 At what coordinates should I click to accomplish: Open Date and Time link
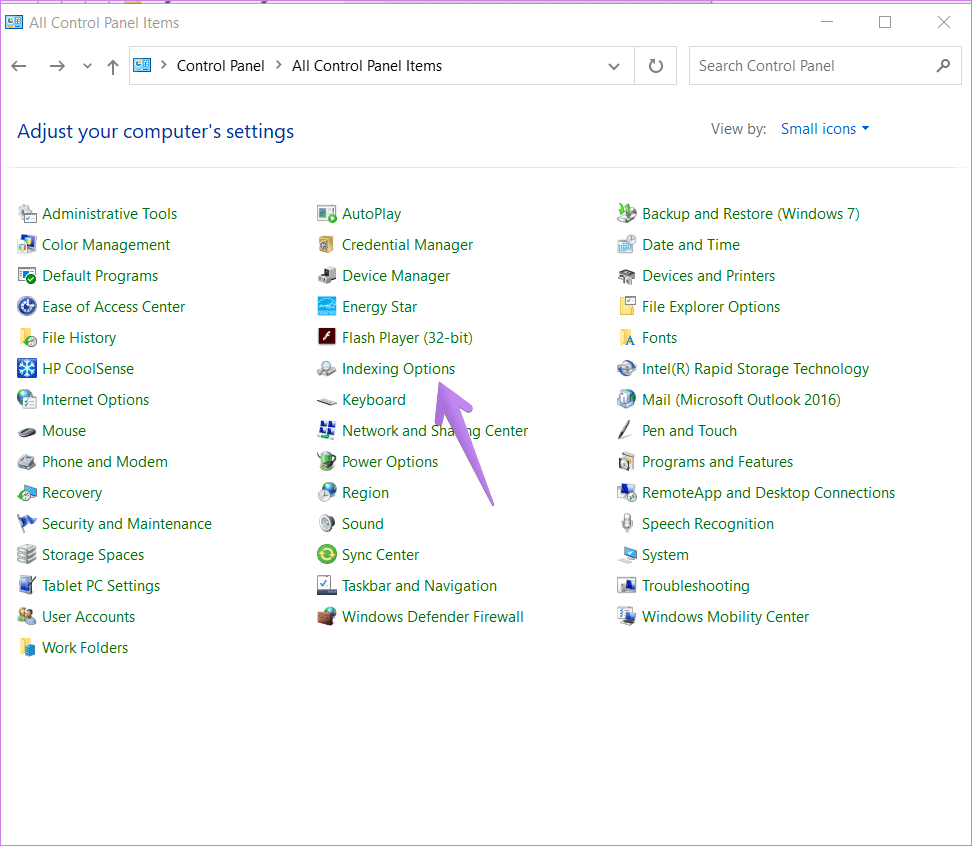click(691, 245)
